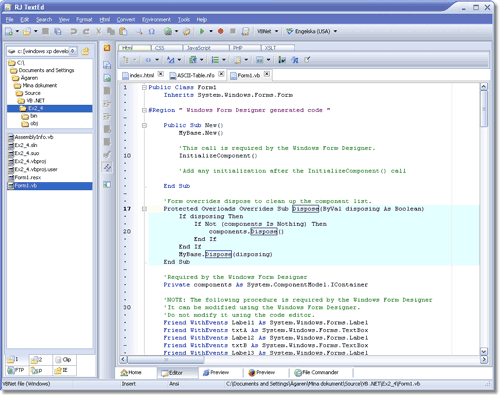Collapse the #Region Windows Form Designer fold
Viewport: 500px width, 396px height.
coord(144,110)
